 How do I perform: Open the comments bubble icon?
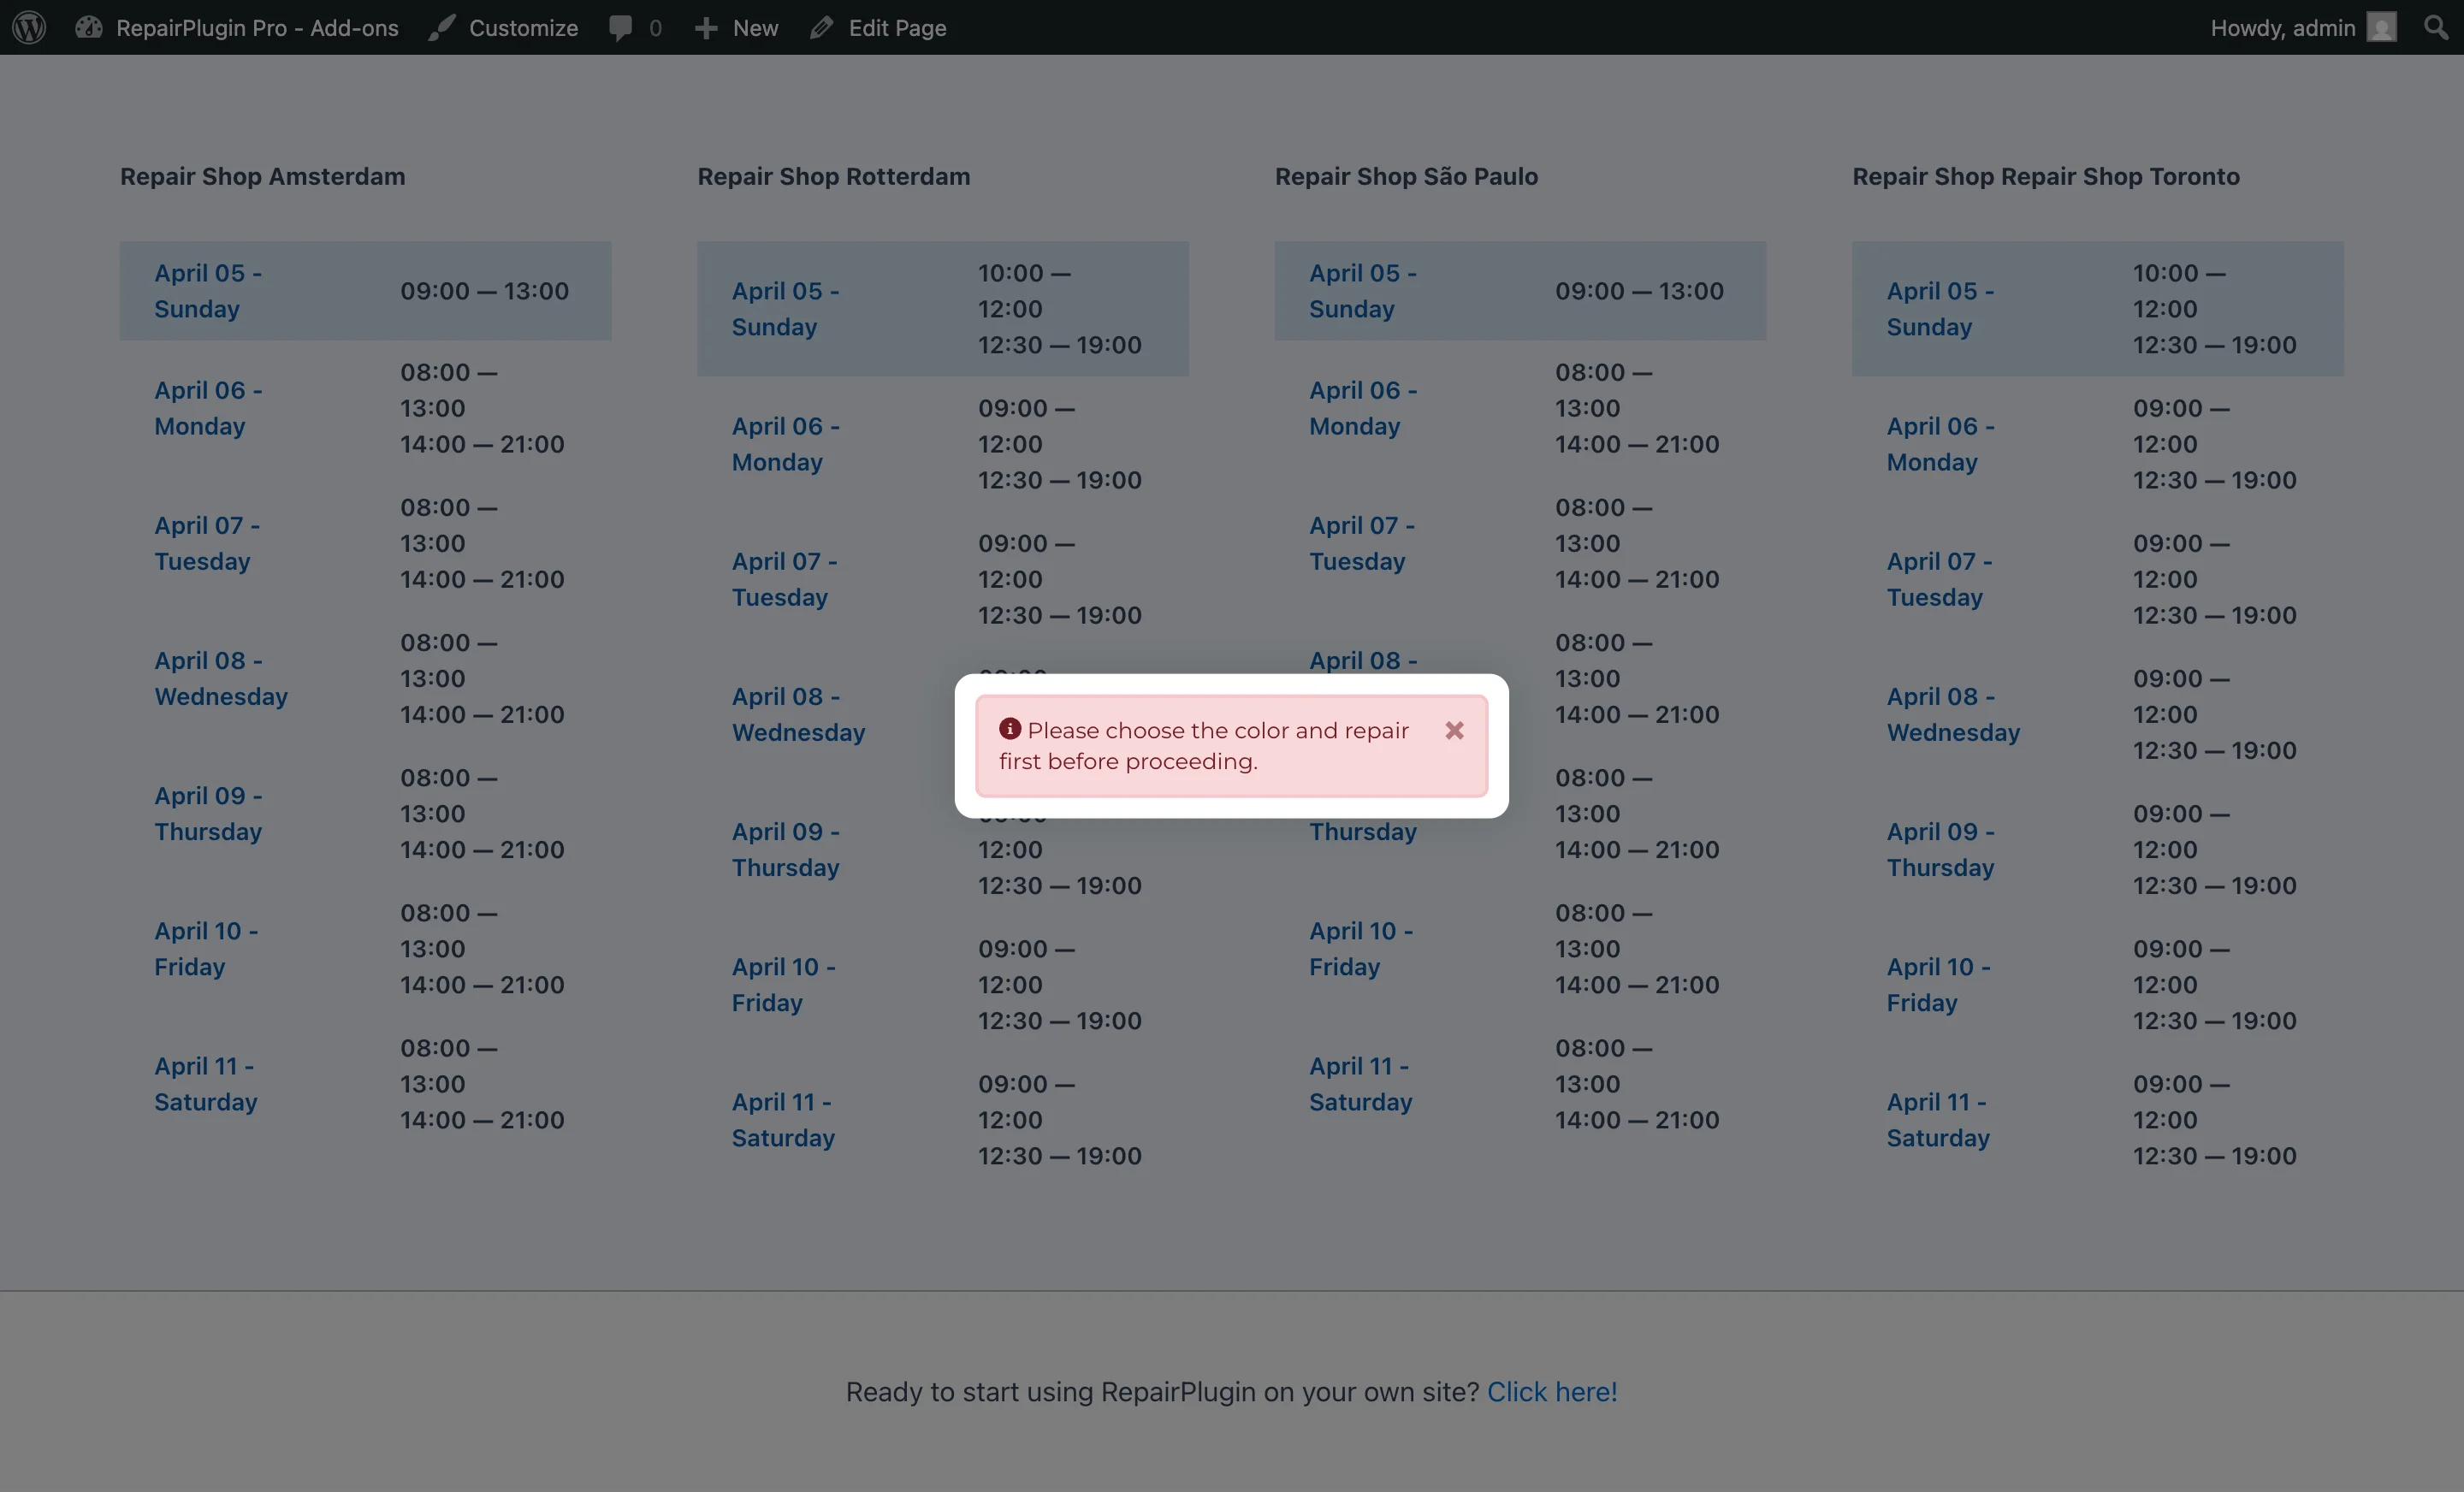pyautogui.click(x=621, y=27)
